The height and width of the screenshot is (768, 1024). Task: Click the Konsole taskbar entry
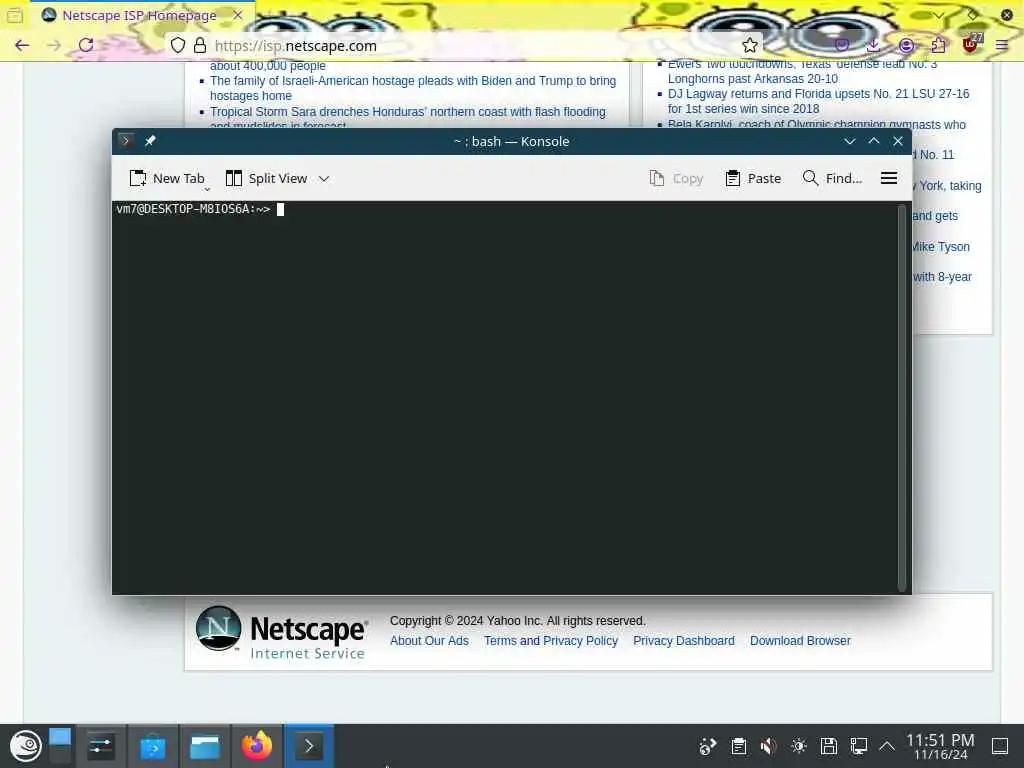(309, 746)
